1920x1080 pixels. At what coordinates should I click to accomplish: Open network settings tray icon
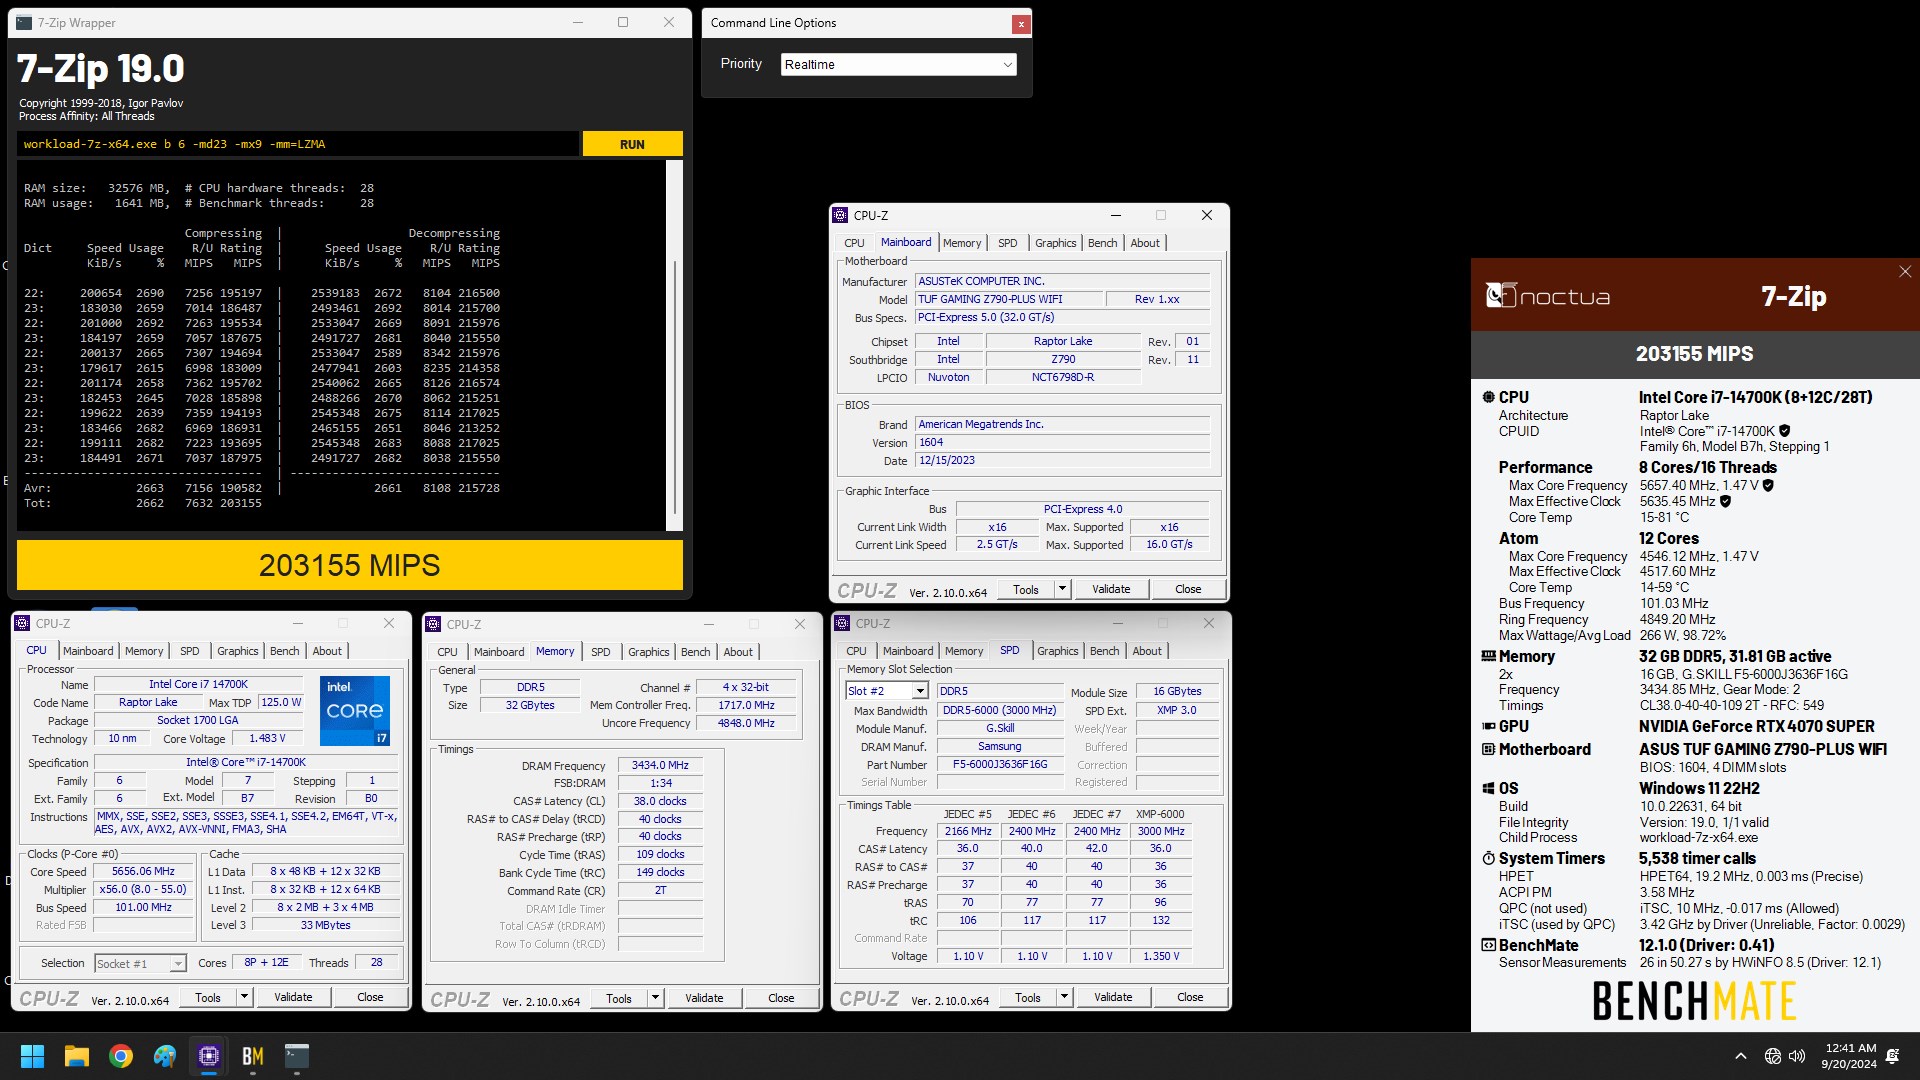(1773, 1056)
